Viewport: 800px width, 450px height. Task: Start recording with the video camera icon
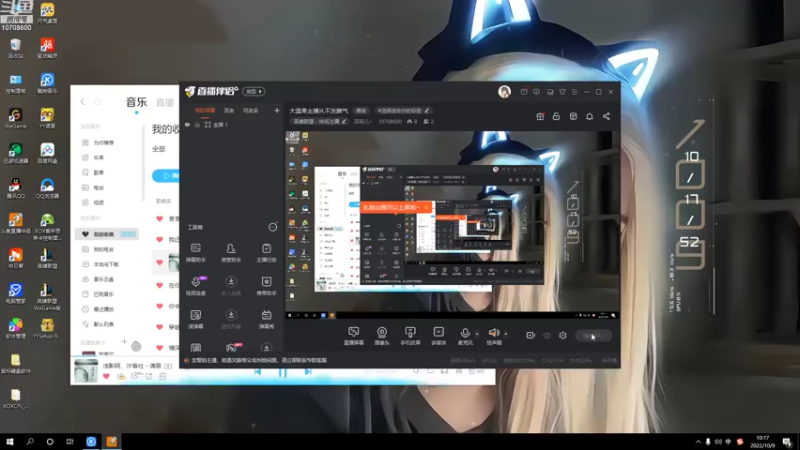pyautogui.click(x=530, y=335)
